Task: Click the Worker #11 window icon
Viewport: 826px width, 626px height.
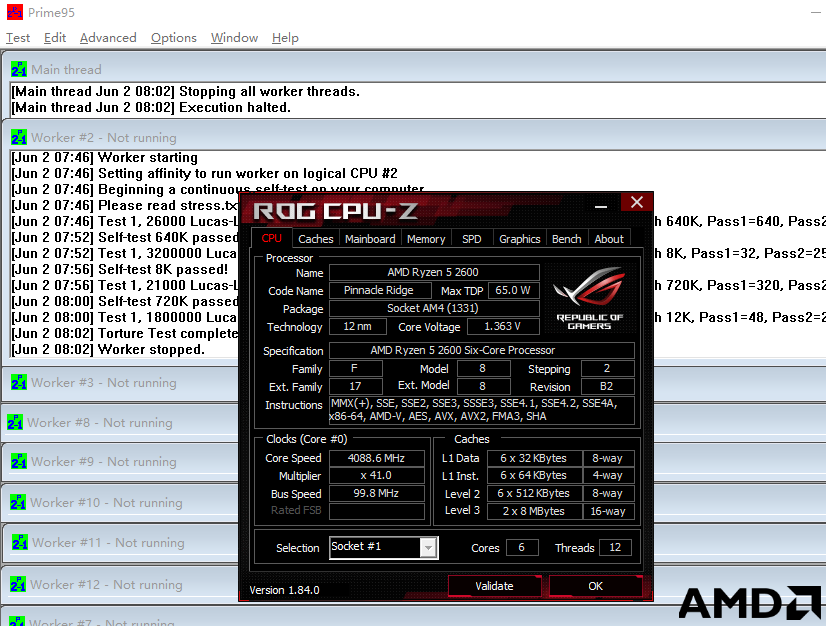Action: coord(19,542)
